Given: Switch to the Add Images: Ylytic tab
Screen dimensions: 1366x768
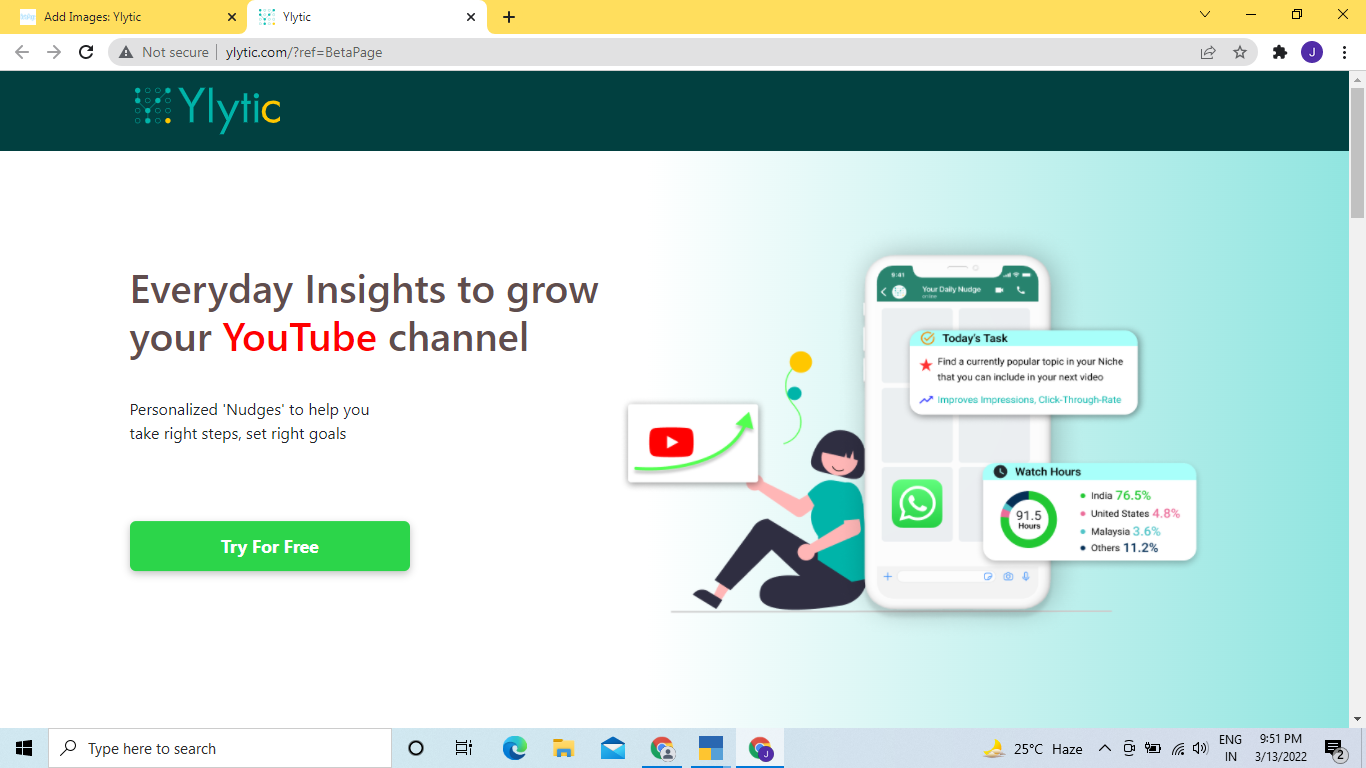Looking at the screenshot, I should [124, 17].
